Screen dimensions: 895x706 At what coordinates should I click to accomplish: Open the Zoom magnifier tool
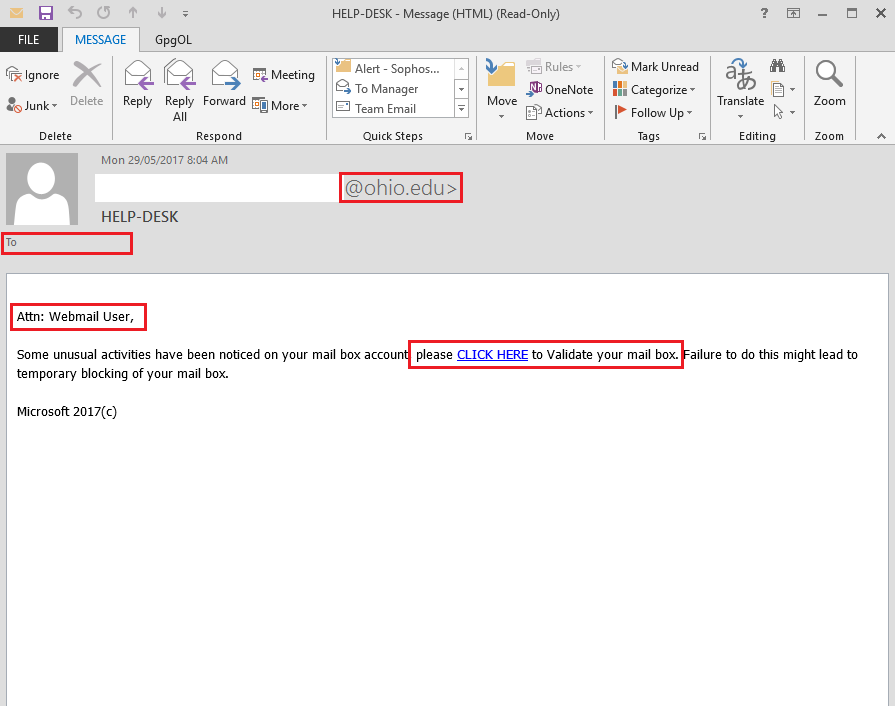click(x=829, y=84)
